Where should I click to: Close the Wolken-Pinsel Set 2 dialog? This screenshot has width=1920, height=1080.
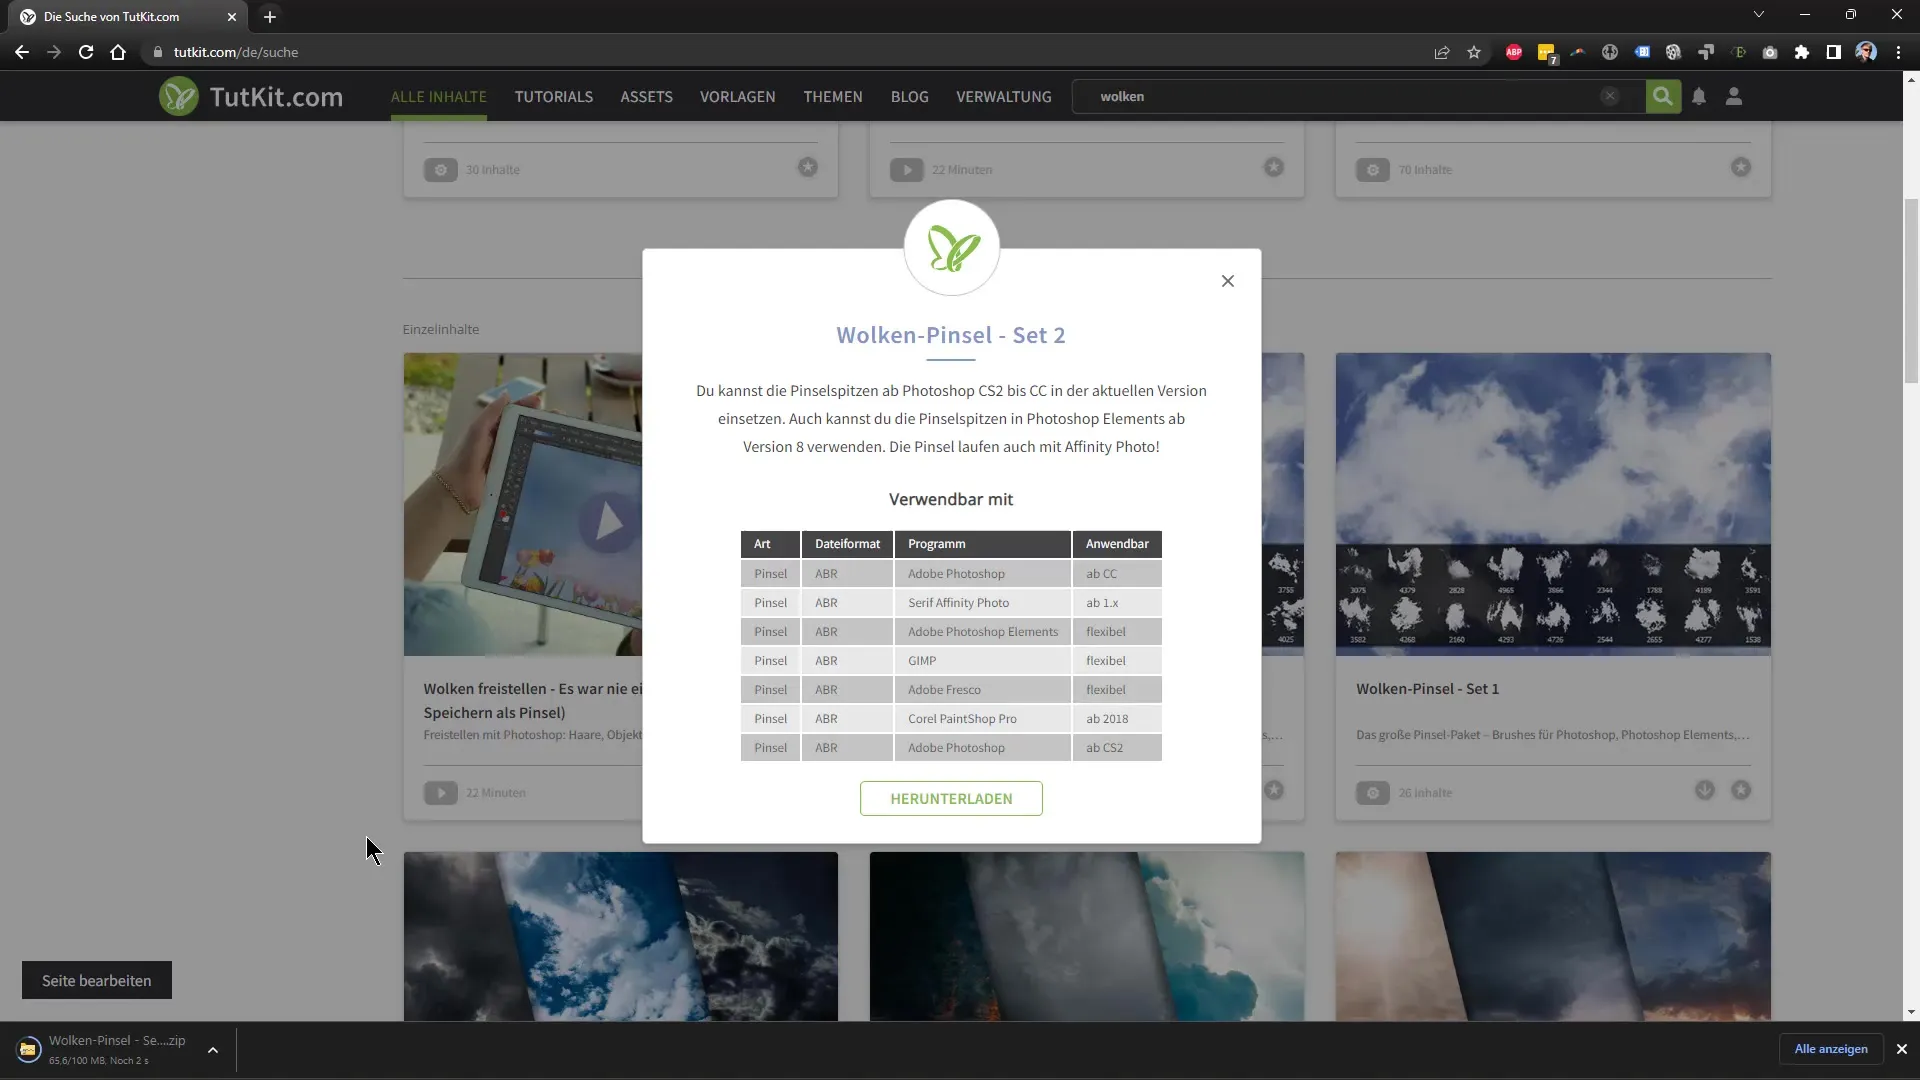1227,281
